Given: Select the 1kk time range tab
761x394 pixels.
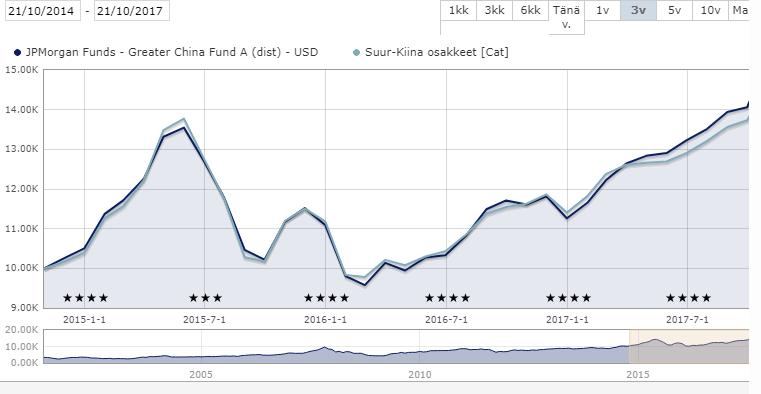Looking at the screenshot, I should click(459, 11).
